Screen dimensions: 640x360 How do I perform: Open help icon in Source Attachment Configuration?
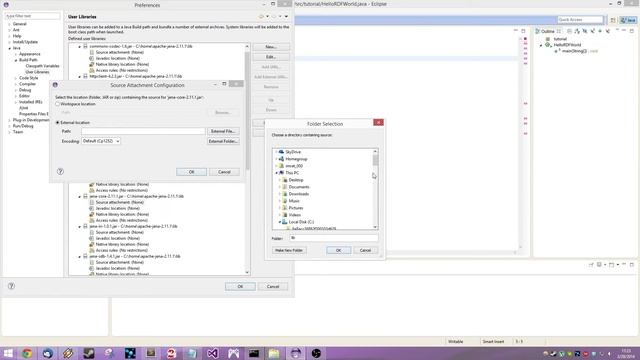[x=60, y=171]
